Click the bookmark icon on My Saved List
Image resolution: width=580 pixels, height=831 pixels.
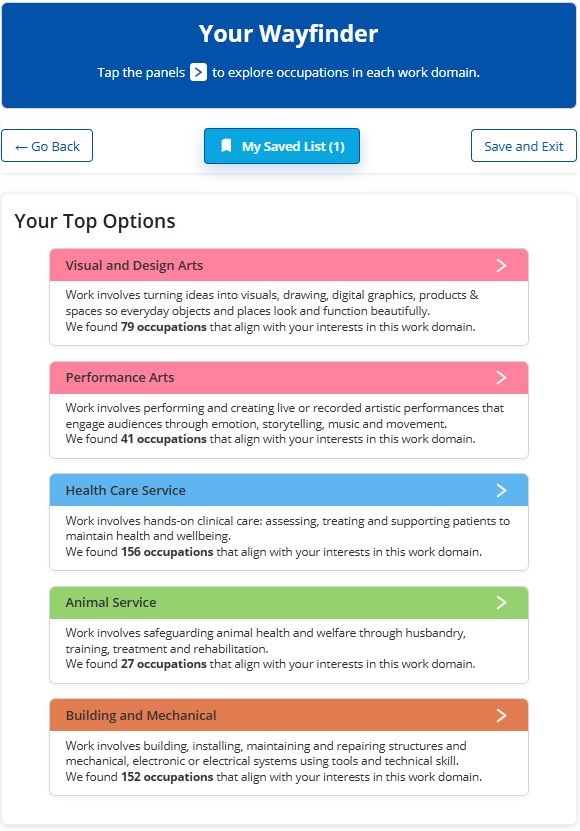click(226, 145)
